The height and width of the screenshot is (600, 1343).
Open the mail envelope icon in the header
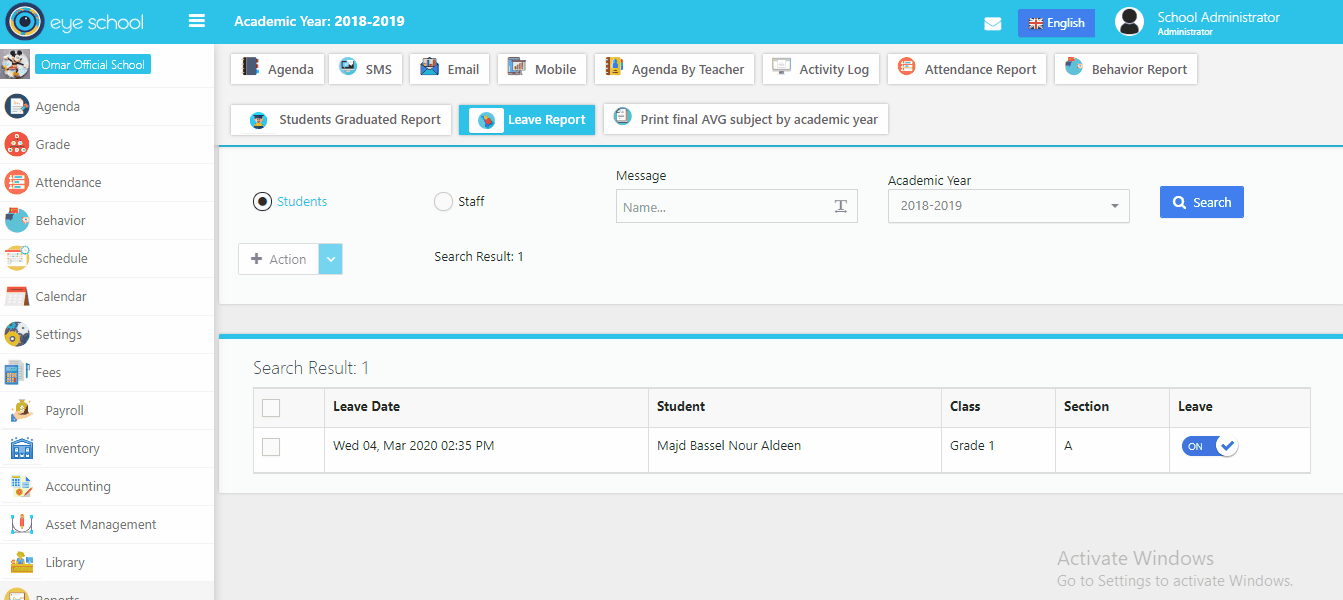point(993,24)
